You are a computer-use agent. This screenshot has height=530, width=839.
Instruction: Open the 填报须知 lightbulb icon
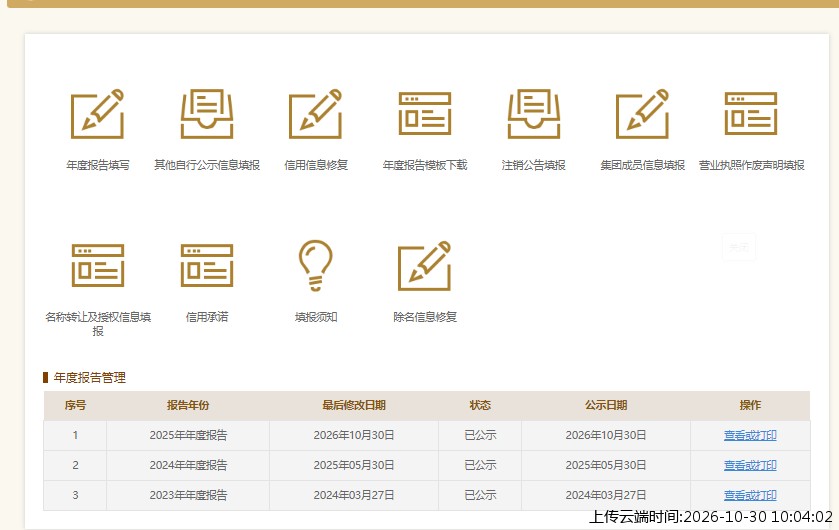(x=316, y=265)
